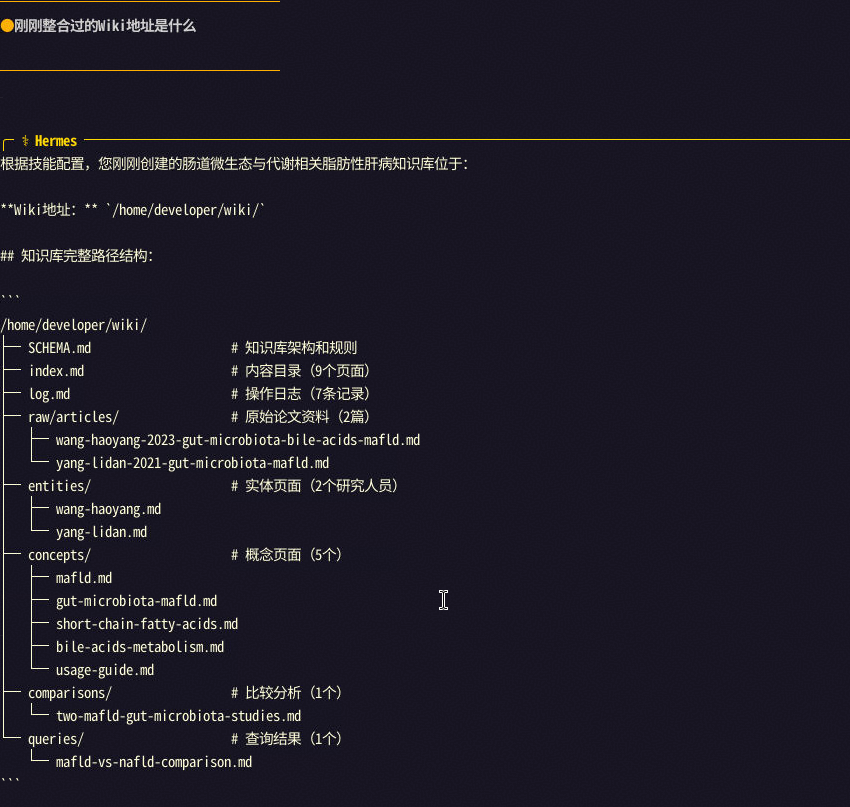Click wang-haoyang.md under entities
This screenshot has width=850, height=807.
click(108, 509)
